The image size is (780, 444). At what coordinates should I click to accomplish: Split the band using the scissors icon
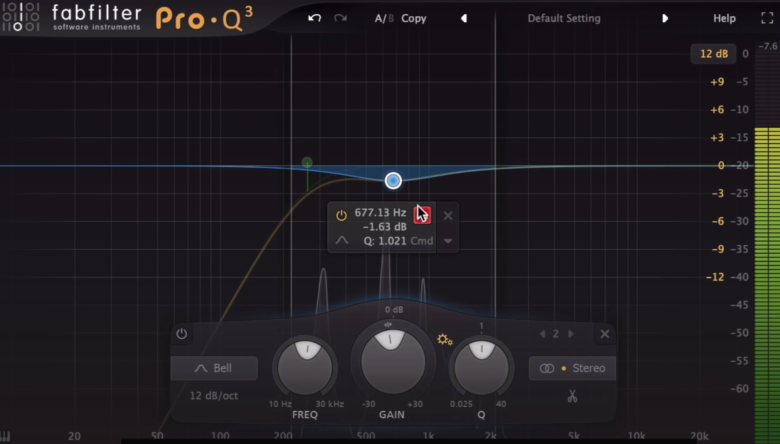pyautogui.click(x=572, y=396)
